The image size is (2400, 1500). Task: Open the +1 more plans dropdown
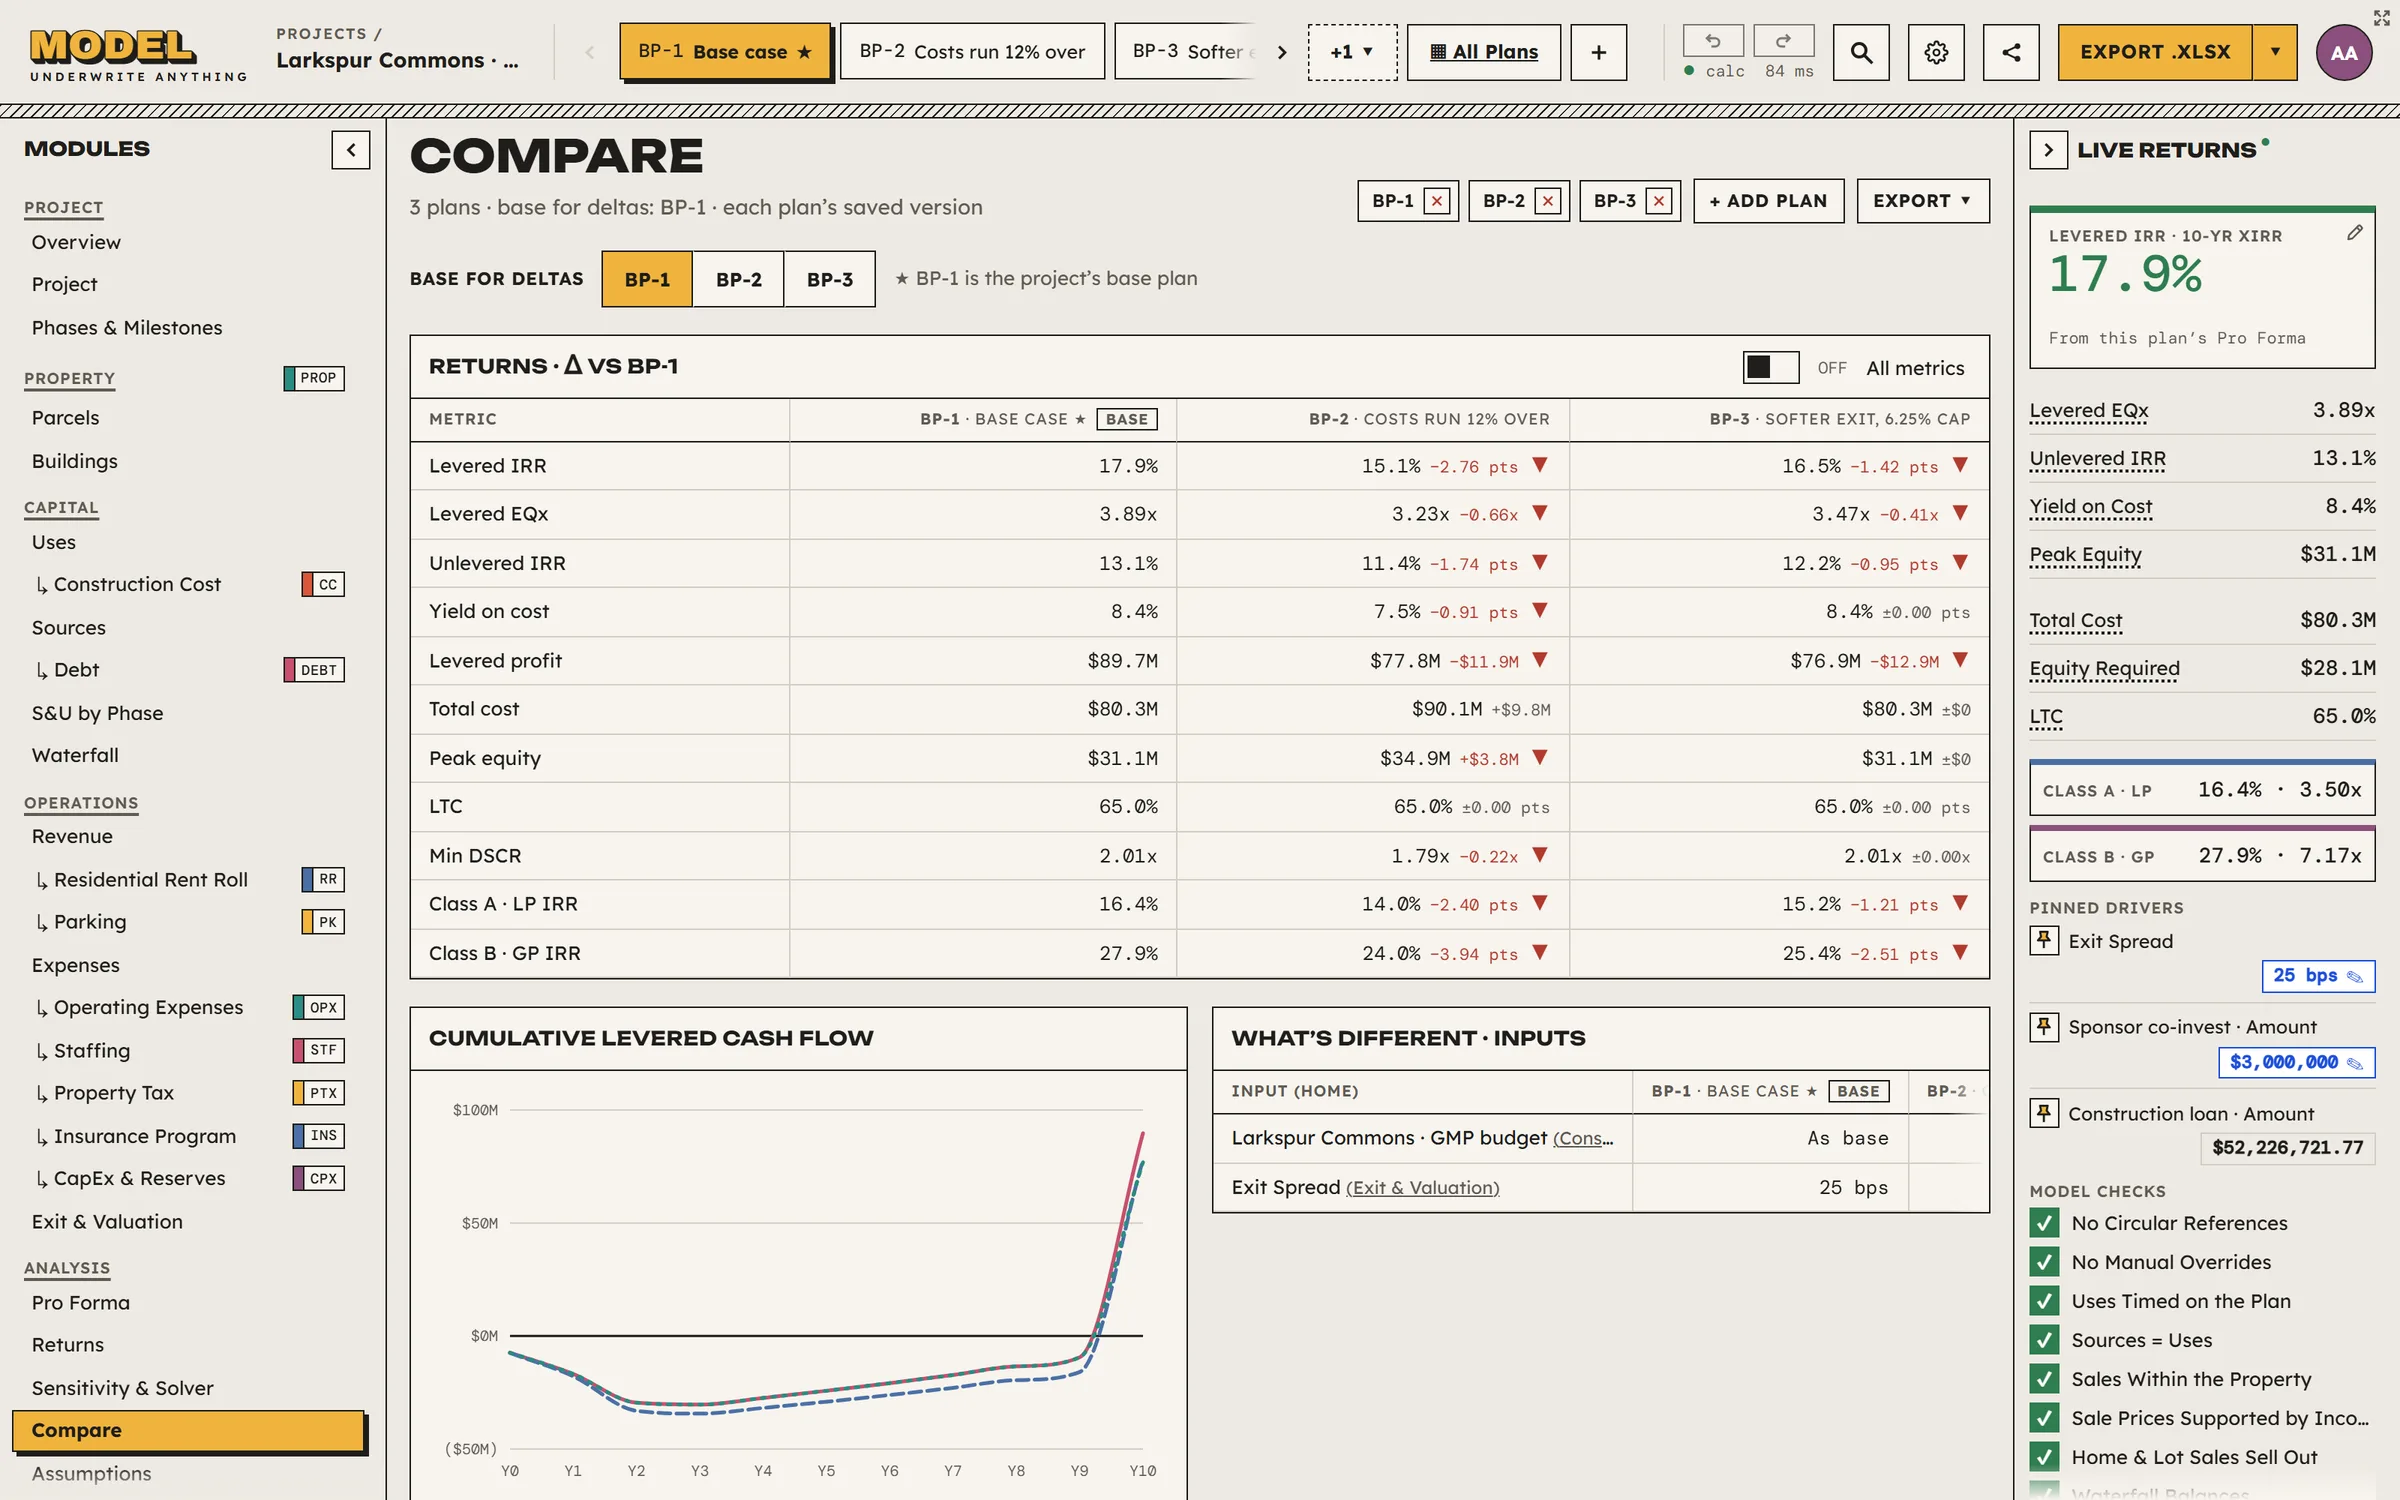tap(1352, 52)
